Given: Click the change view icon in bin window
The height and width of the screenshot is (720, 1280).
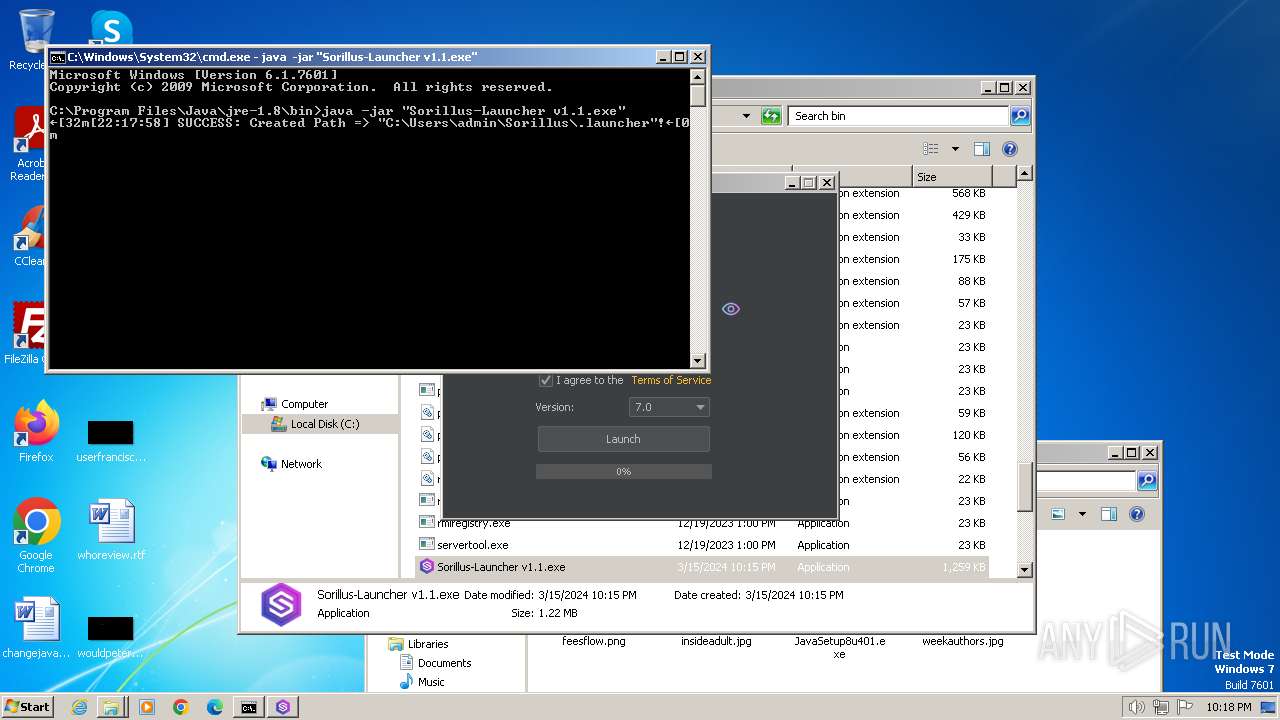Looking at the screenshot, I should click(931, 149).
